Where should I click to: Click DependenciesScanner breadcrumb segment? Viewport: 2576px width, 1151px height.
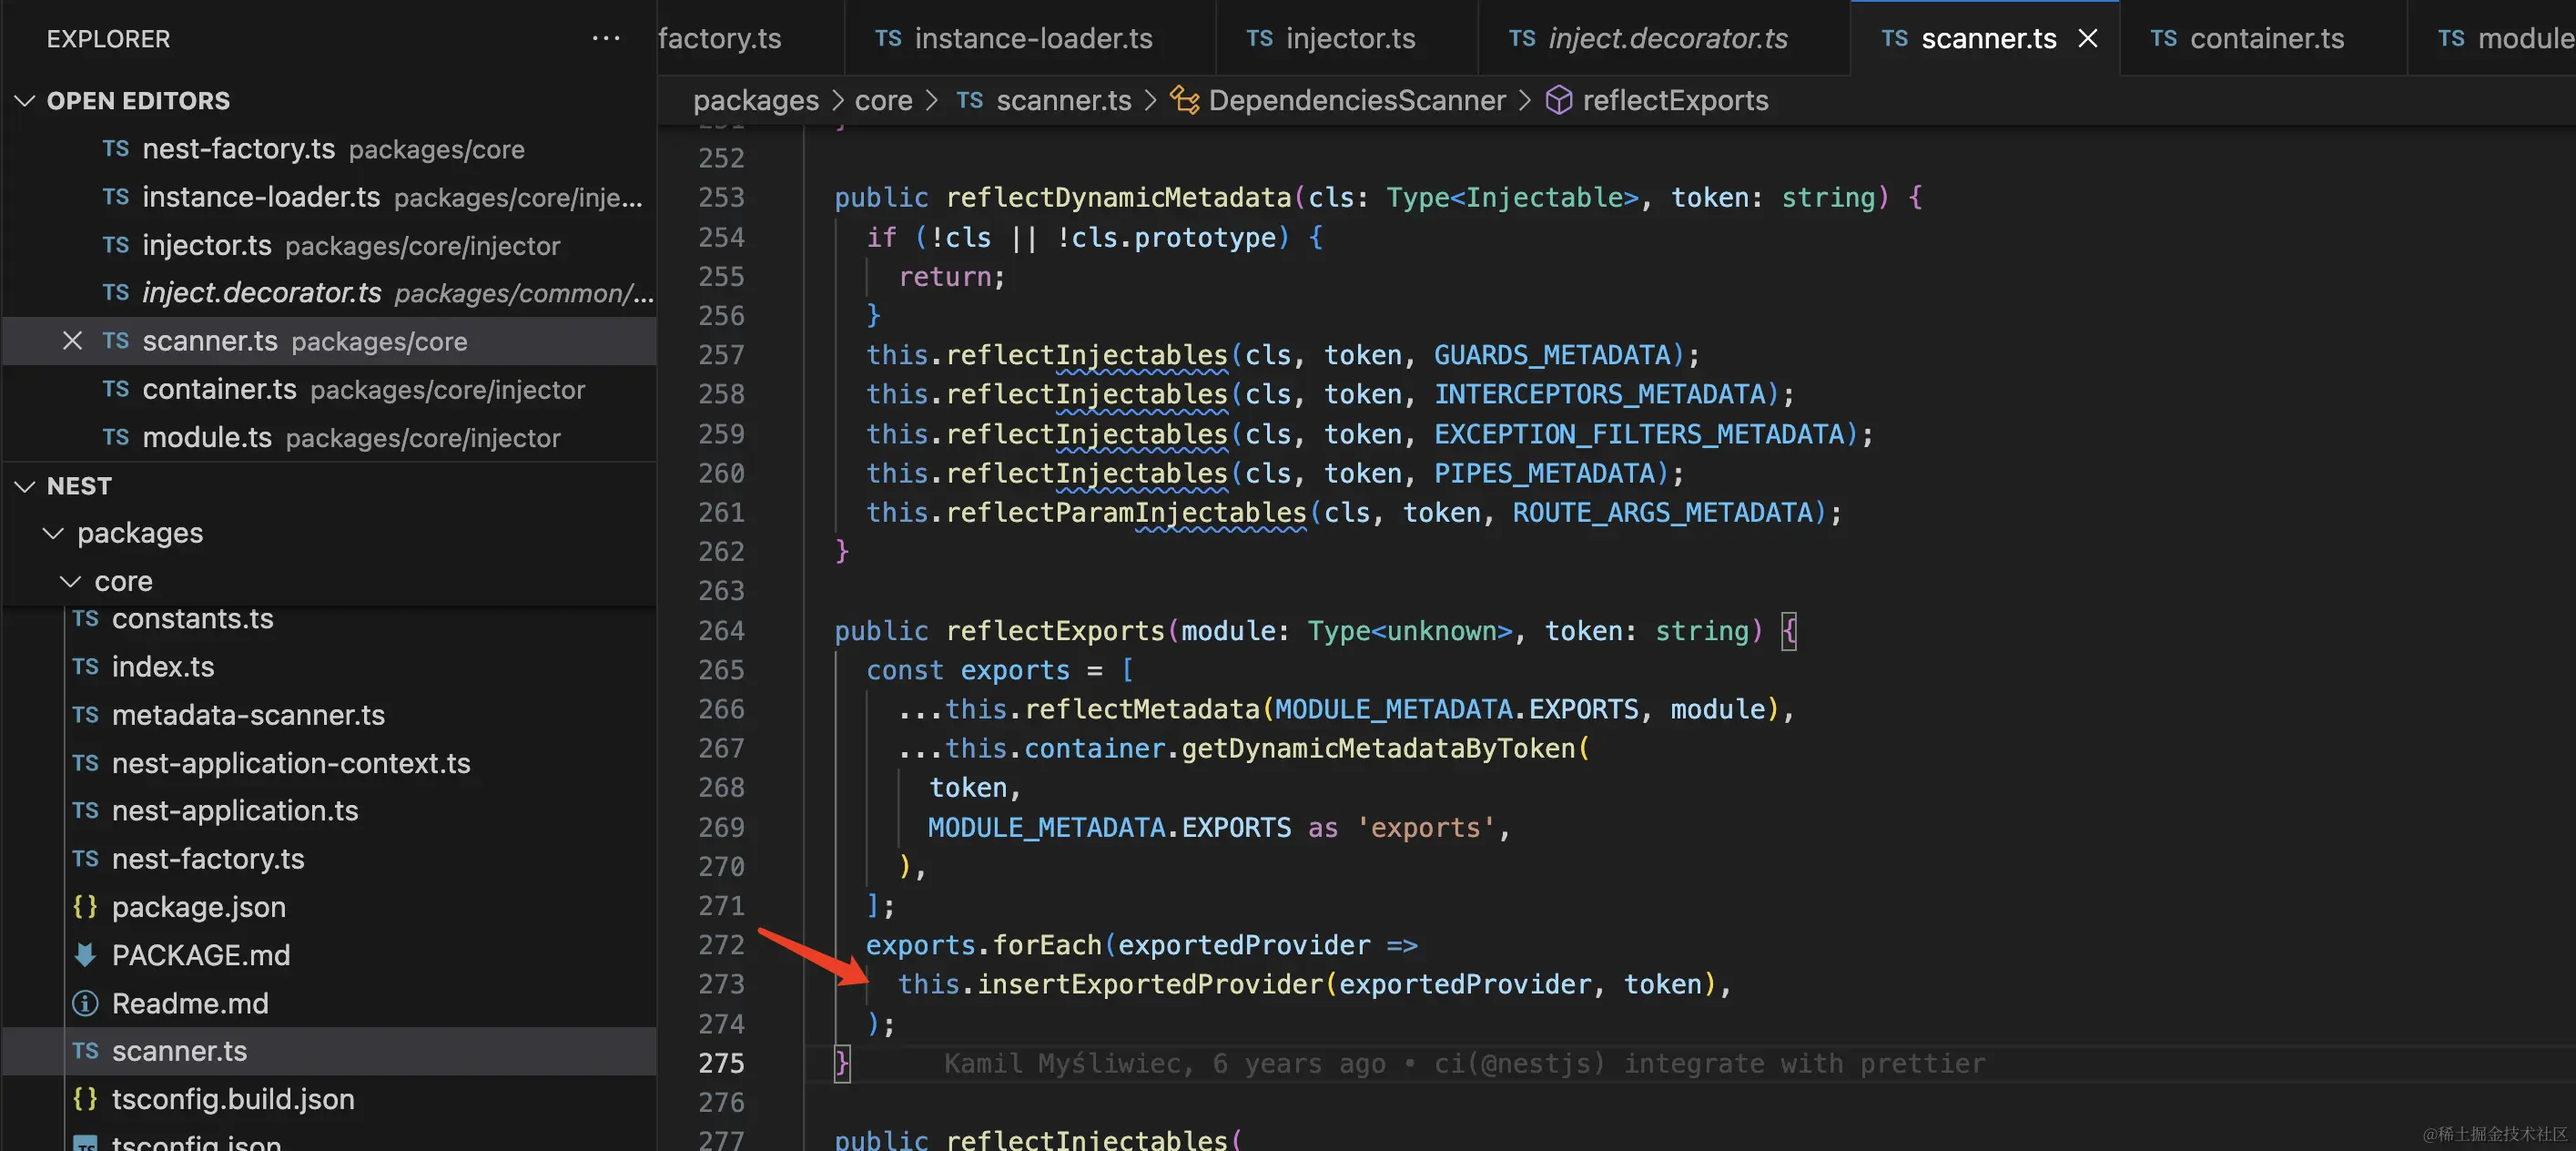1357,100
